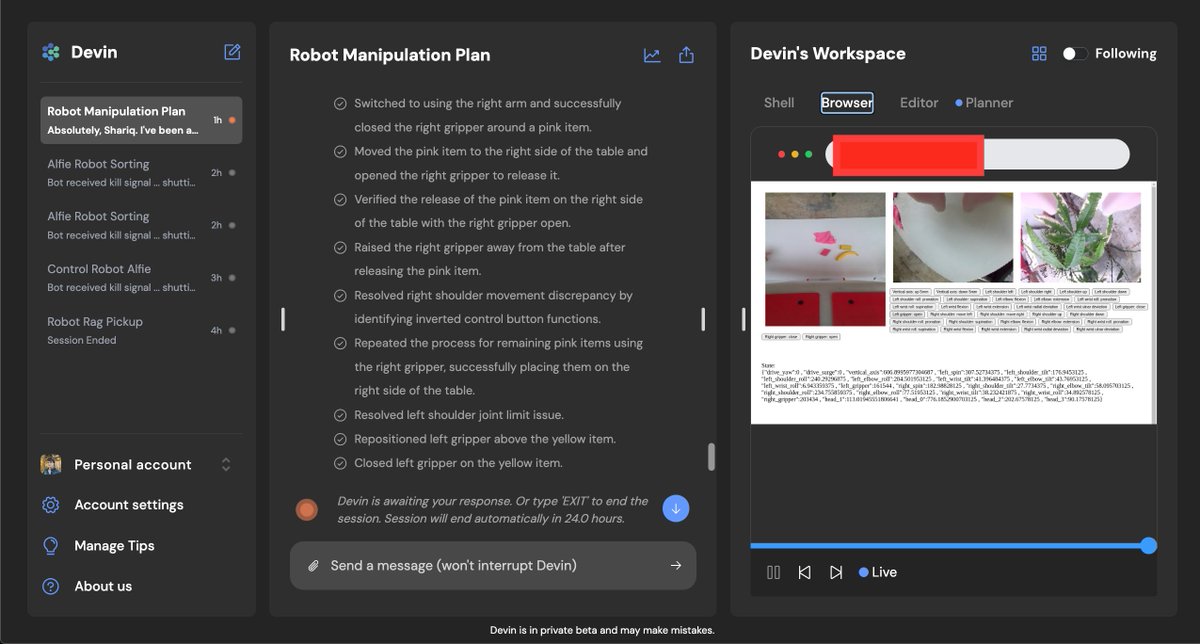Viewport: 1200px width, 644px height.
Task: Click the About us question mark icon
Action: click(x=51, y=586)
